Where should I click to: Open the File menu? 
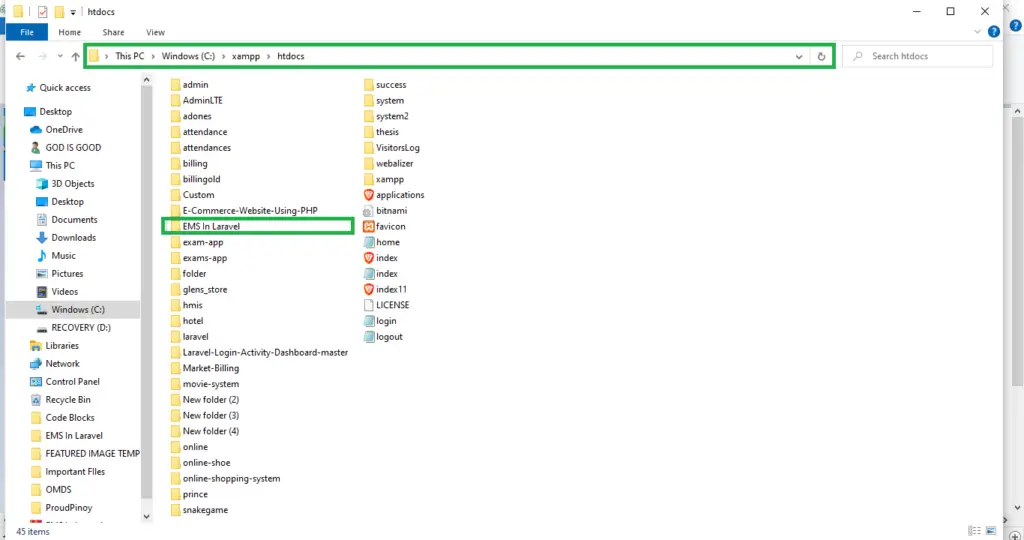(x=26, y=32)
